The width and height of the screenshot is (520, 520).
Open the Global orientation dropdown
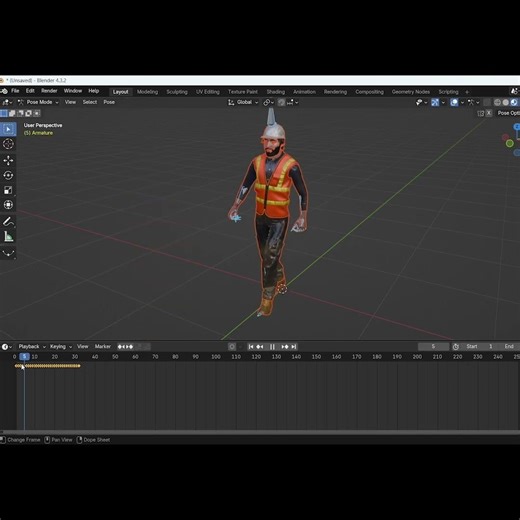(243, 102)
